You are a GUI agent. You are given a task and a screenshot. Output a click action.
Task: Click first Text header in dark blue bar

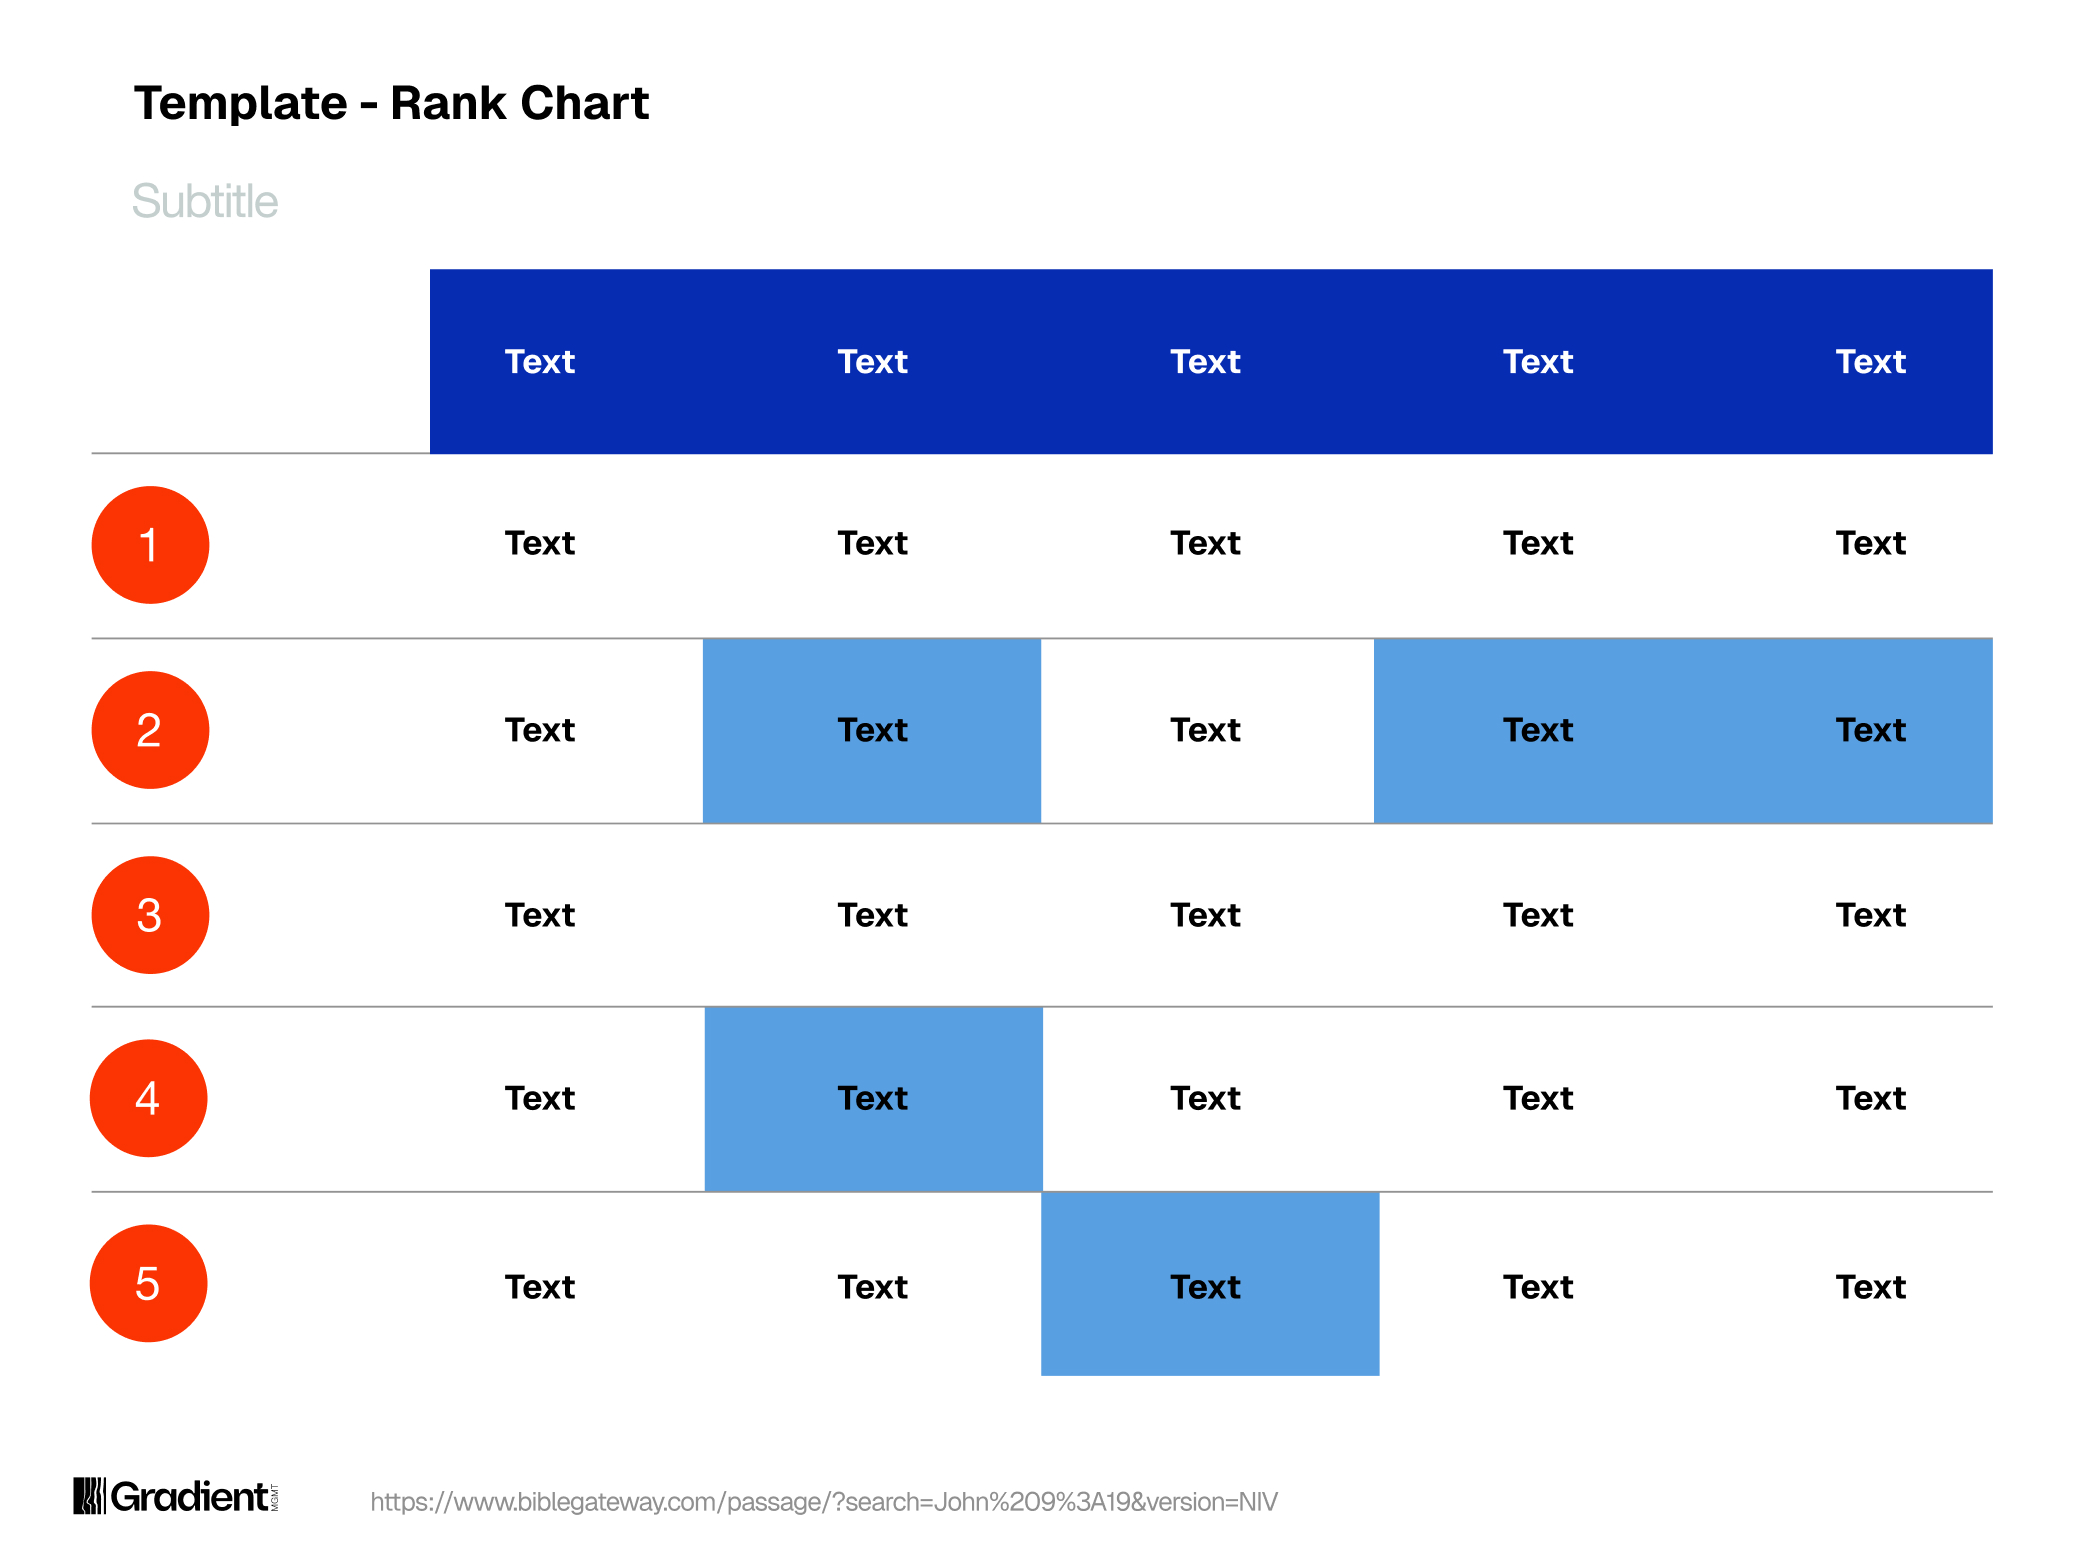click(539, 361)
